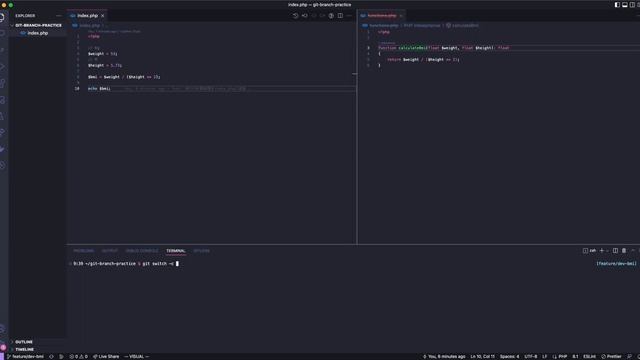Collapse the GIT-BRANCH-PRACTICE folder
The image size is (640, 360).
37,25
